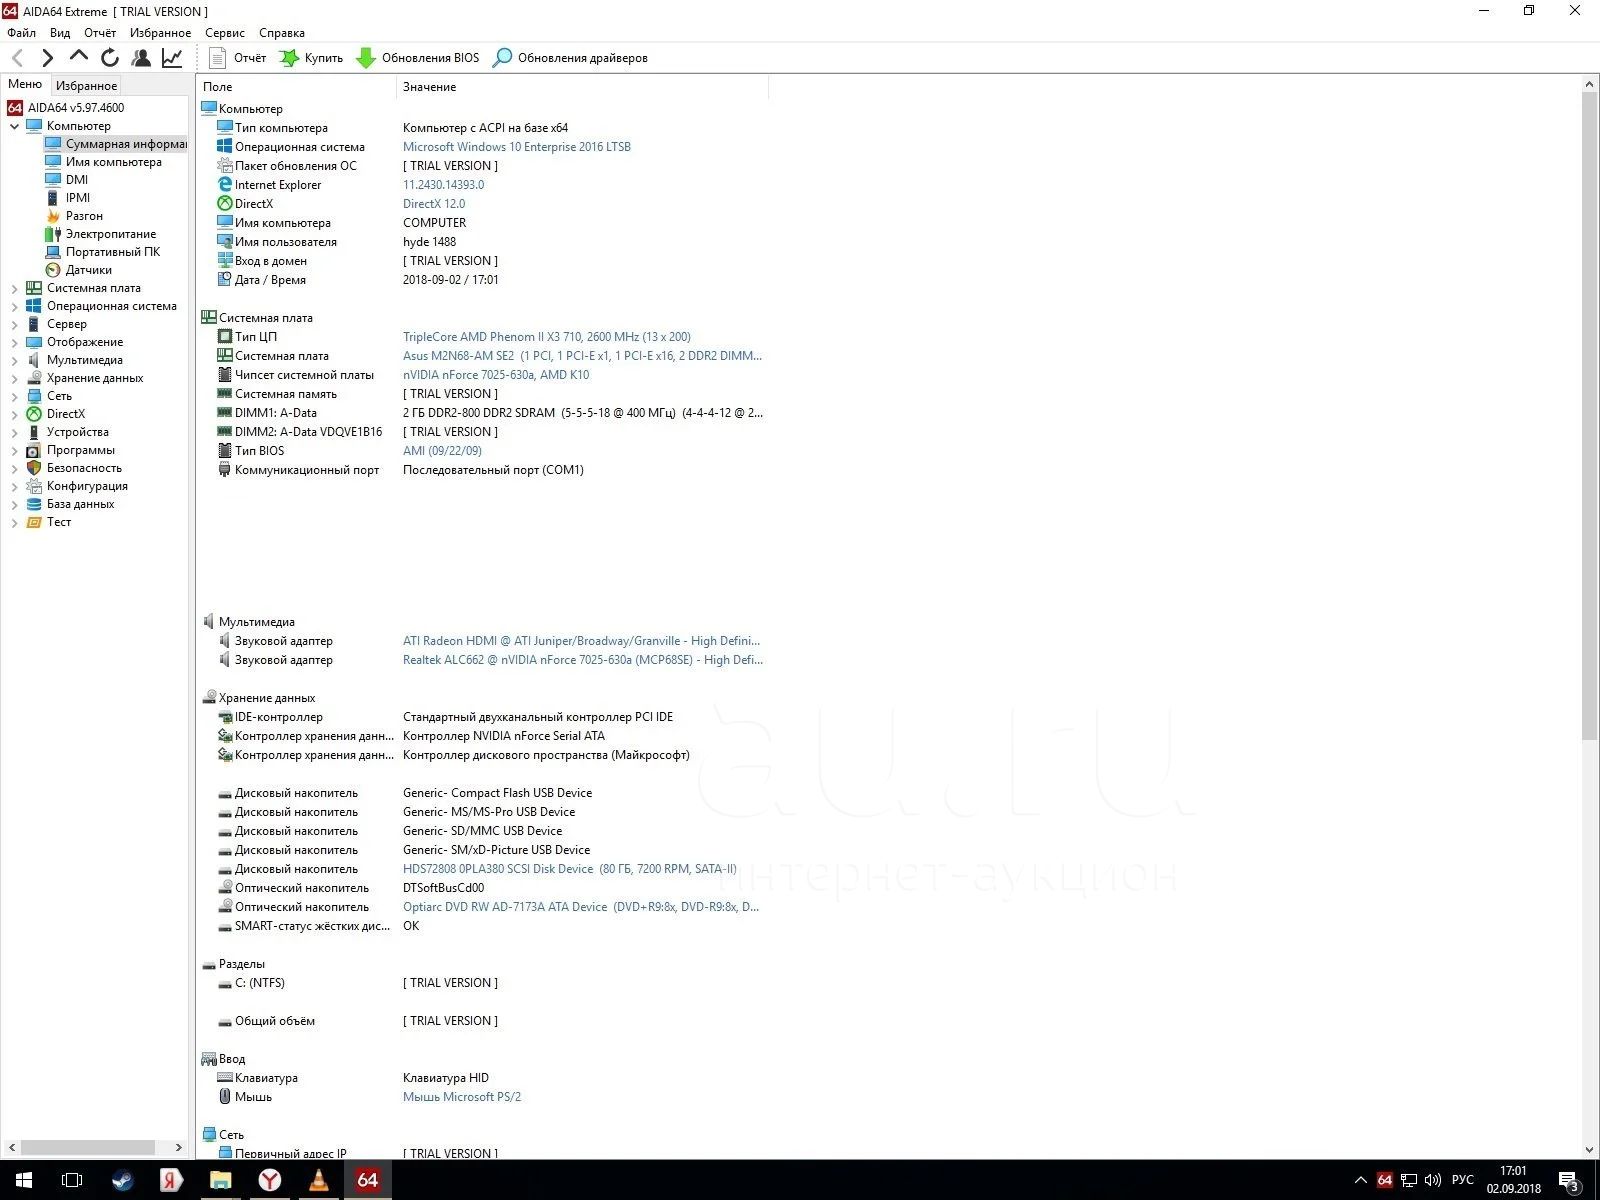Open Task View on the taskbar
1600x1200 pixels.
(72, 1180)
